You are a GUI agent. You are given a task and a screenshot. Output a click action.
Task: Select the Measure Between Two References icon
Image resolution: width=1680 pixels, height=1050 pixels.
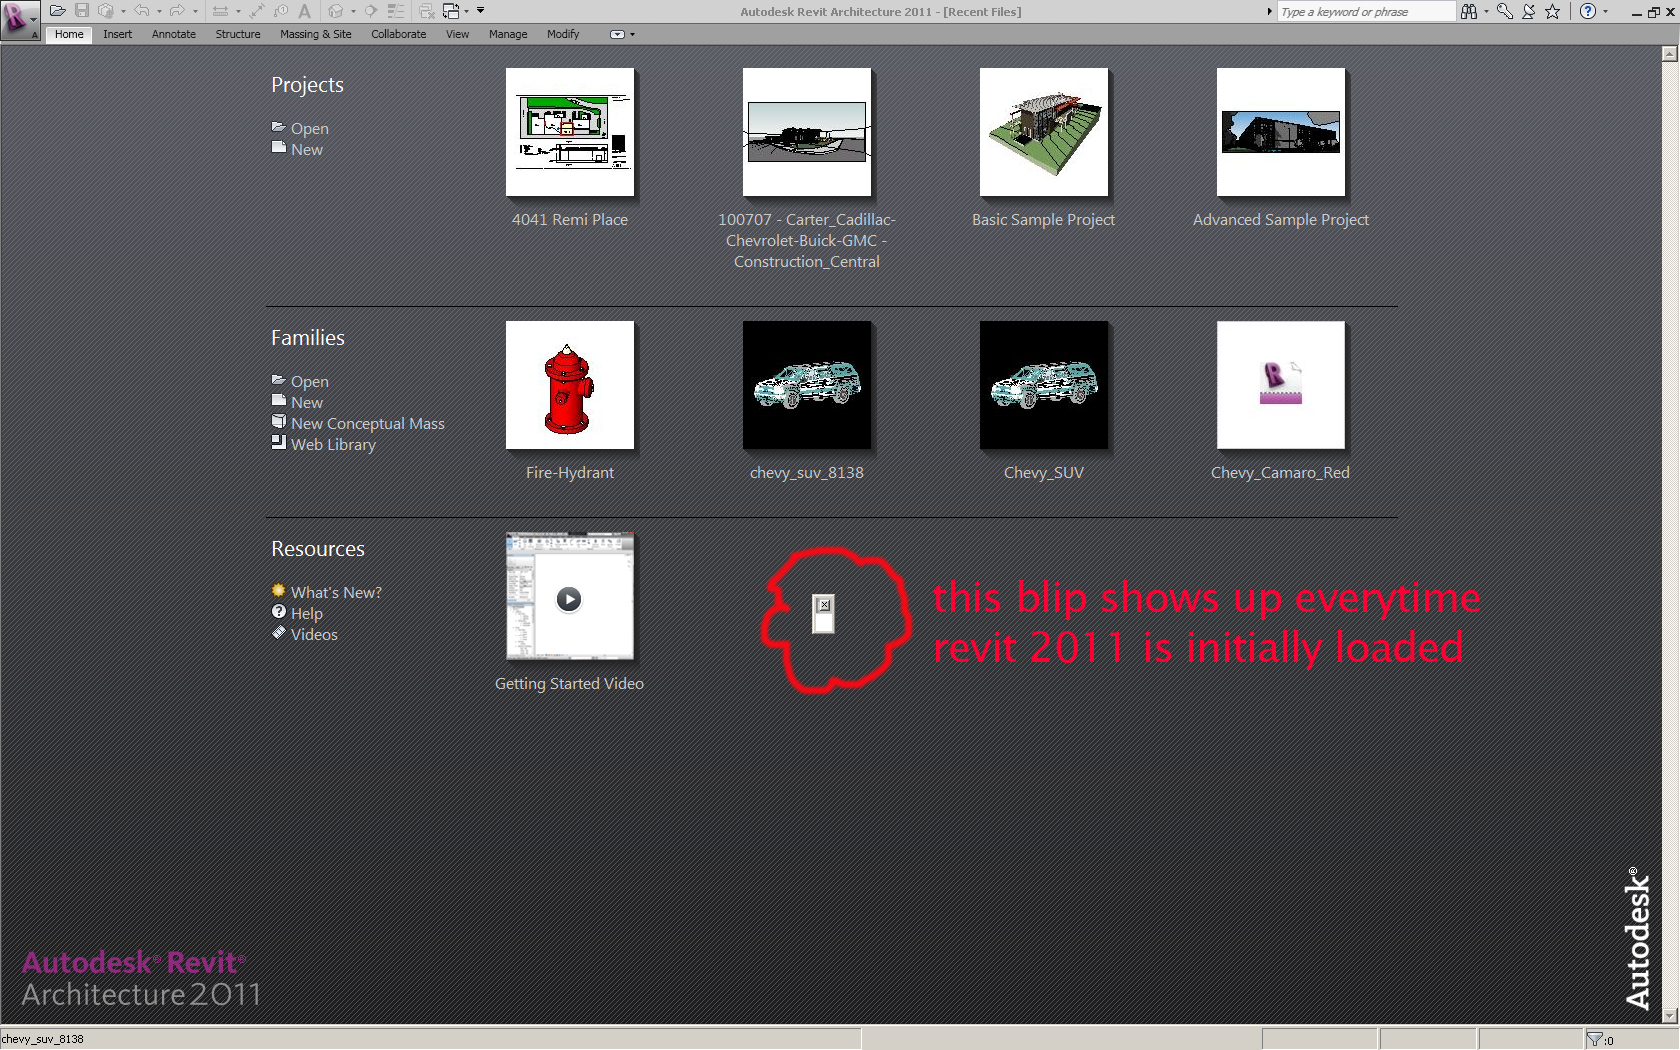(257, 11)
